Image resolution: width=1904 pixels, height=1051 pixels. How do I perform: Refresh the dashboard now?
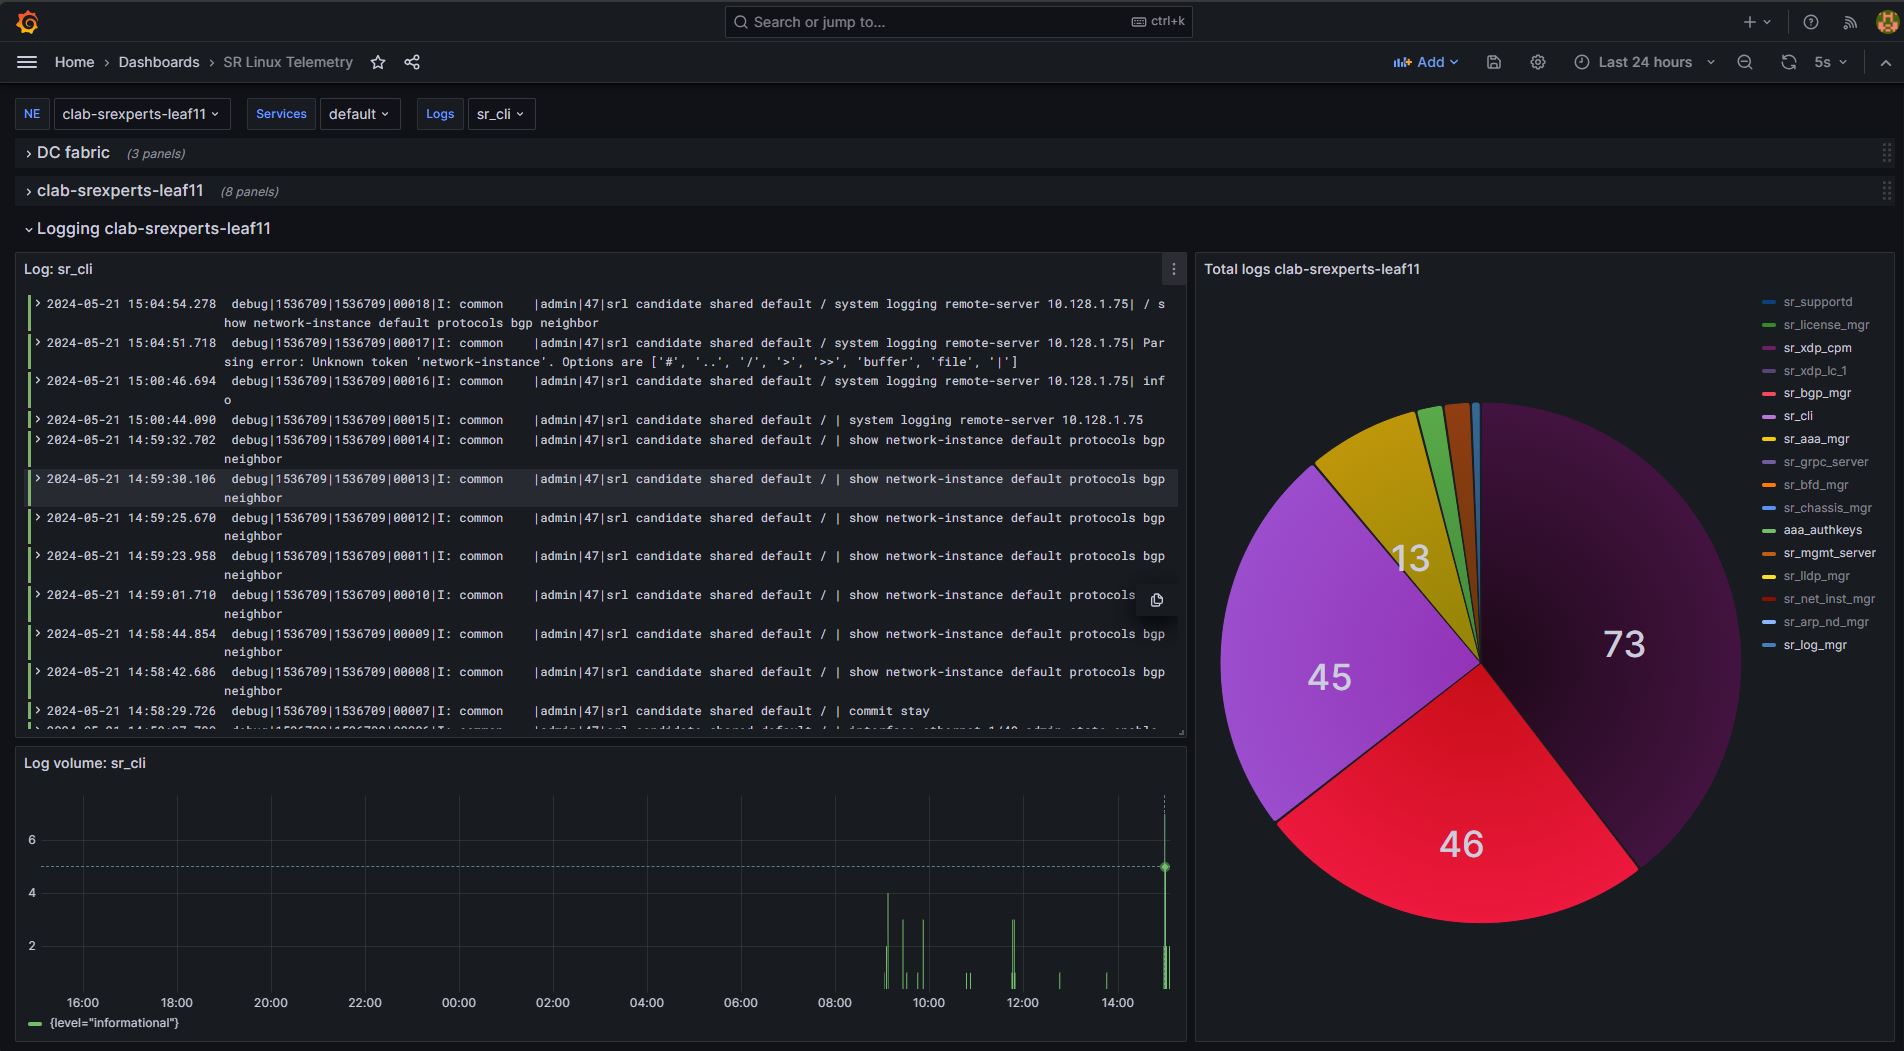click(x=1789, y=62)
